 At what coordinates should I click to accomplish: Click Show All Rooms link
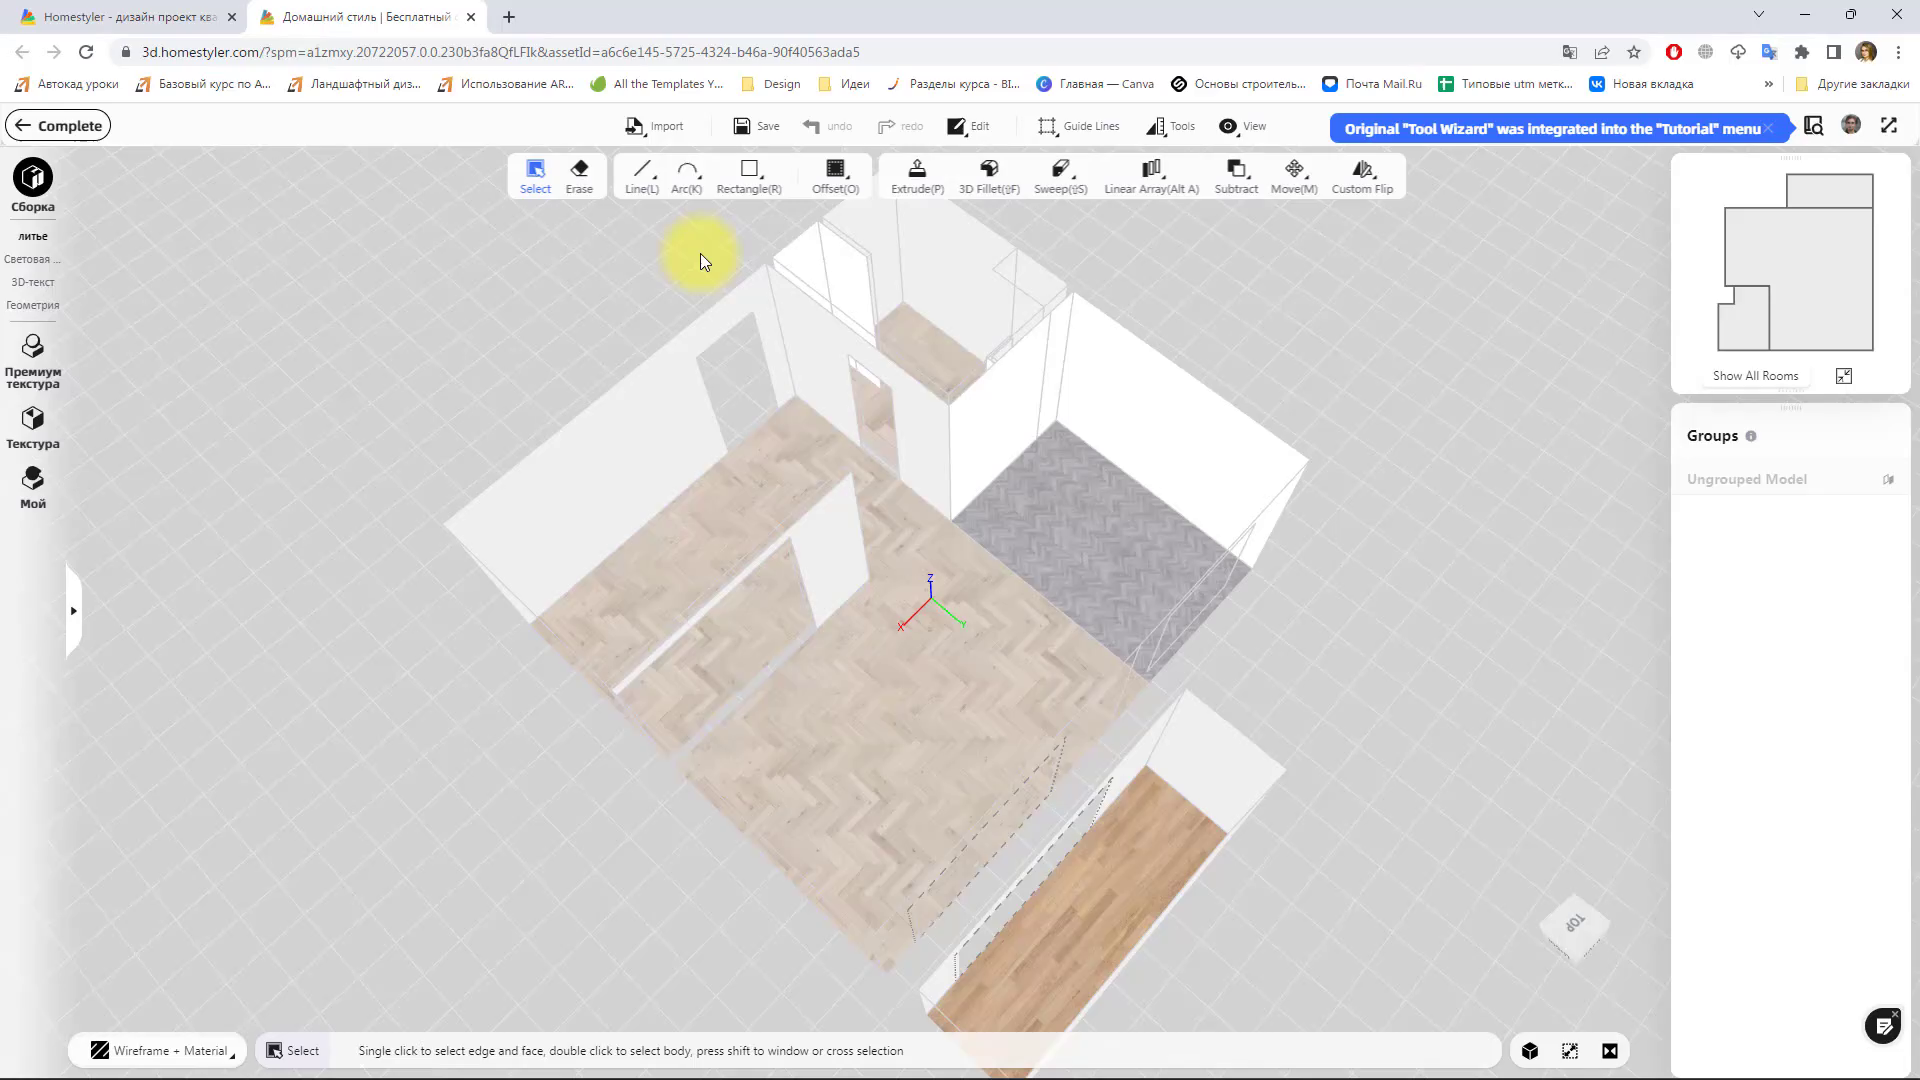tap(1755, 376)
